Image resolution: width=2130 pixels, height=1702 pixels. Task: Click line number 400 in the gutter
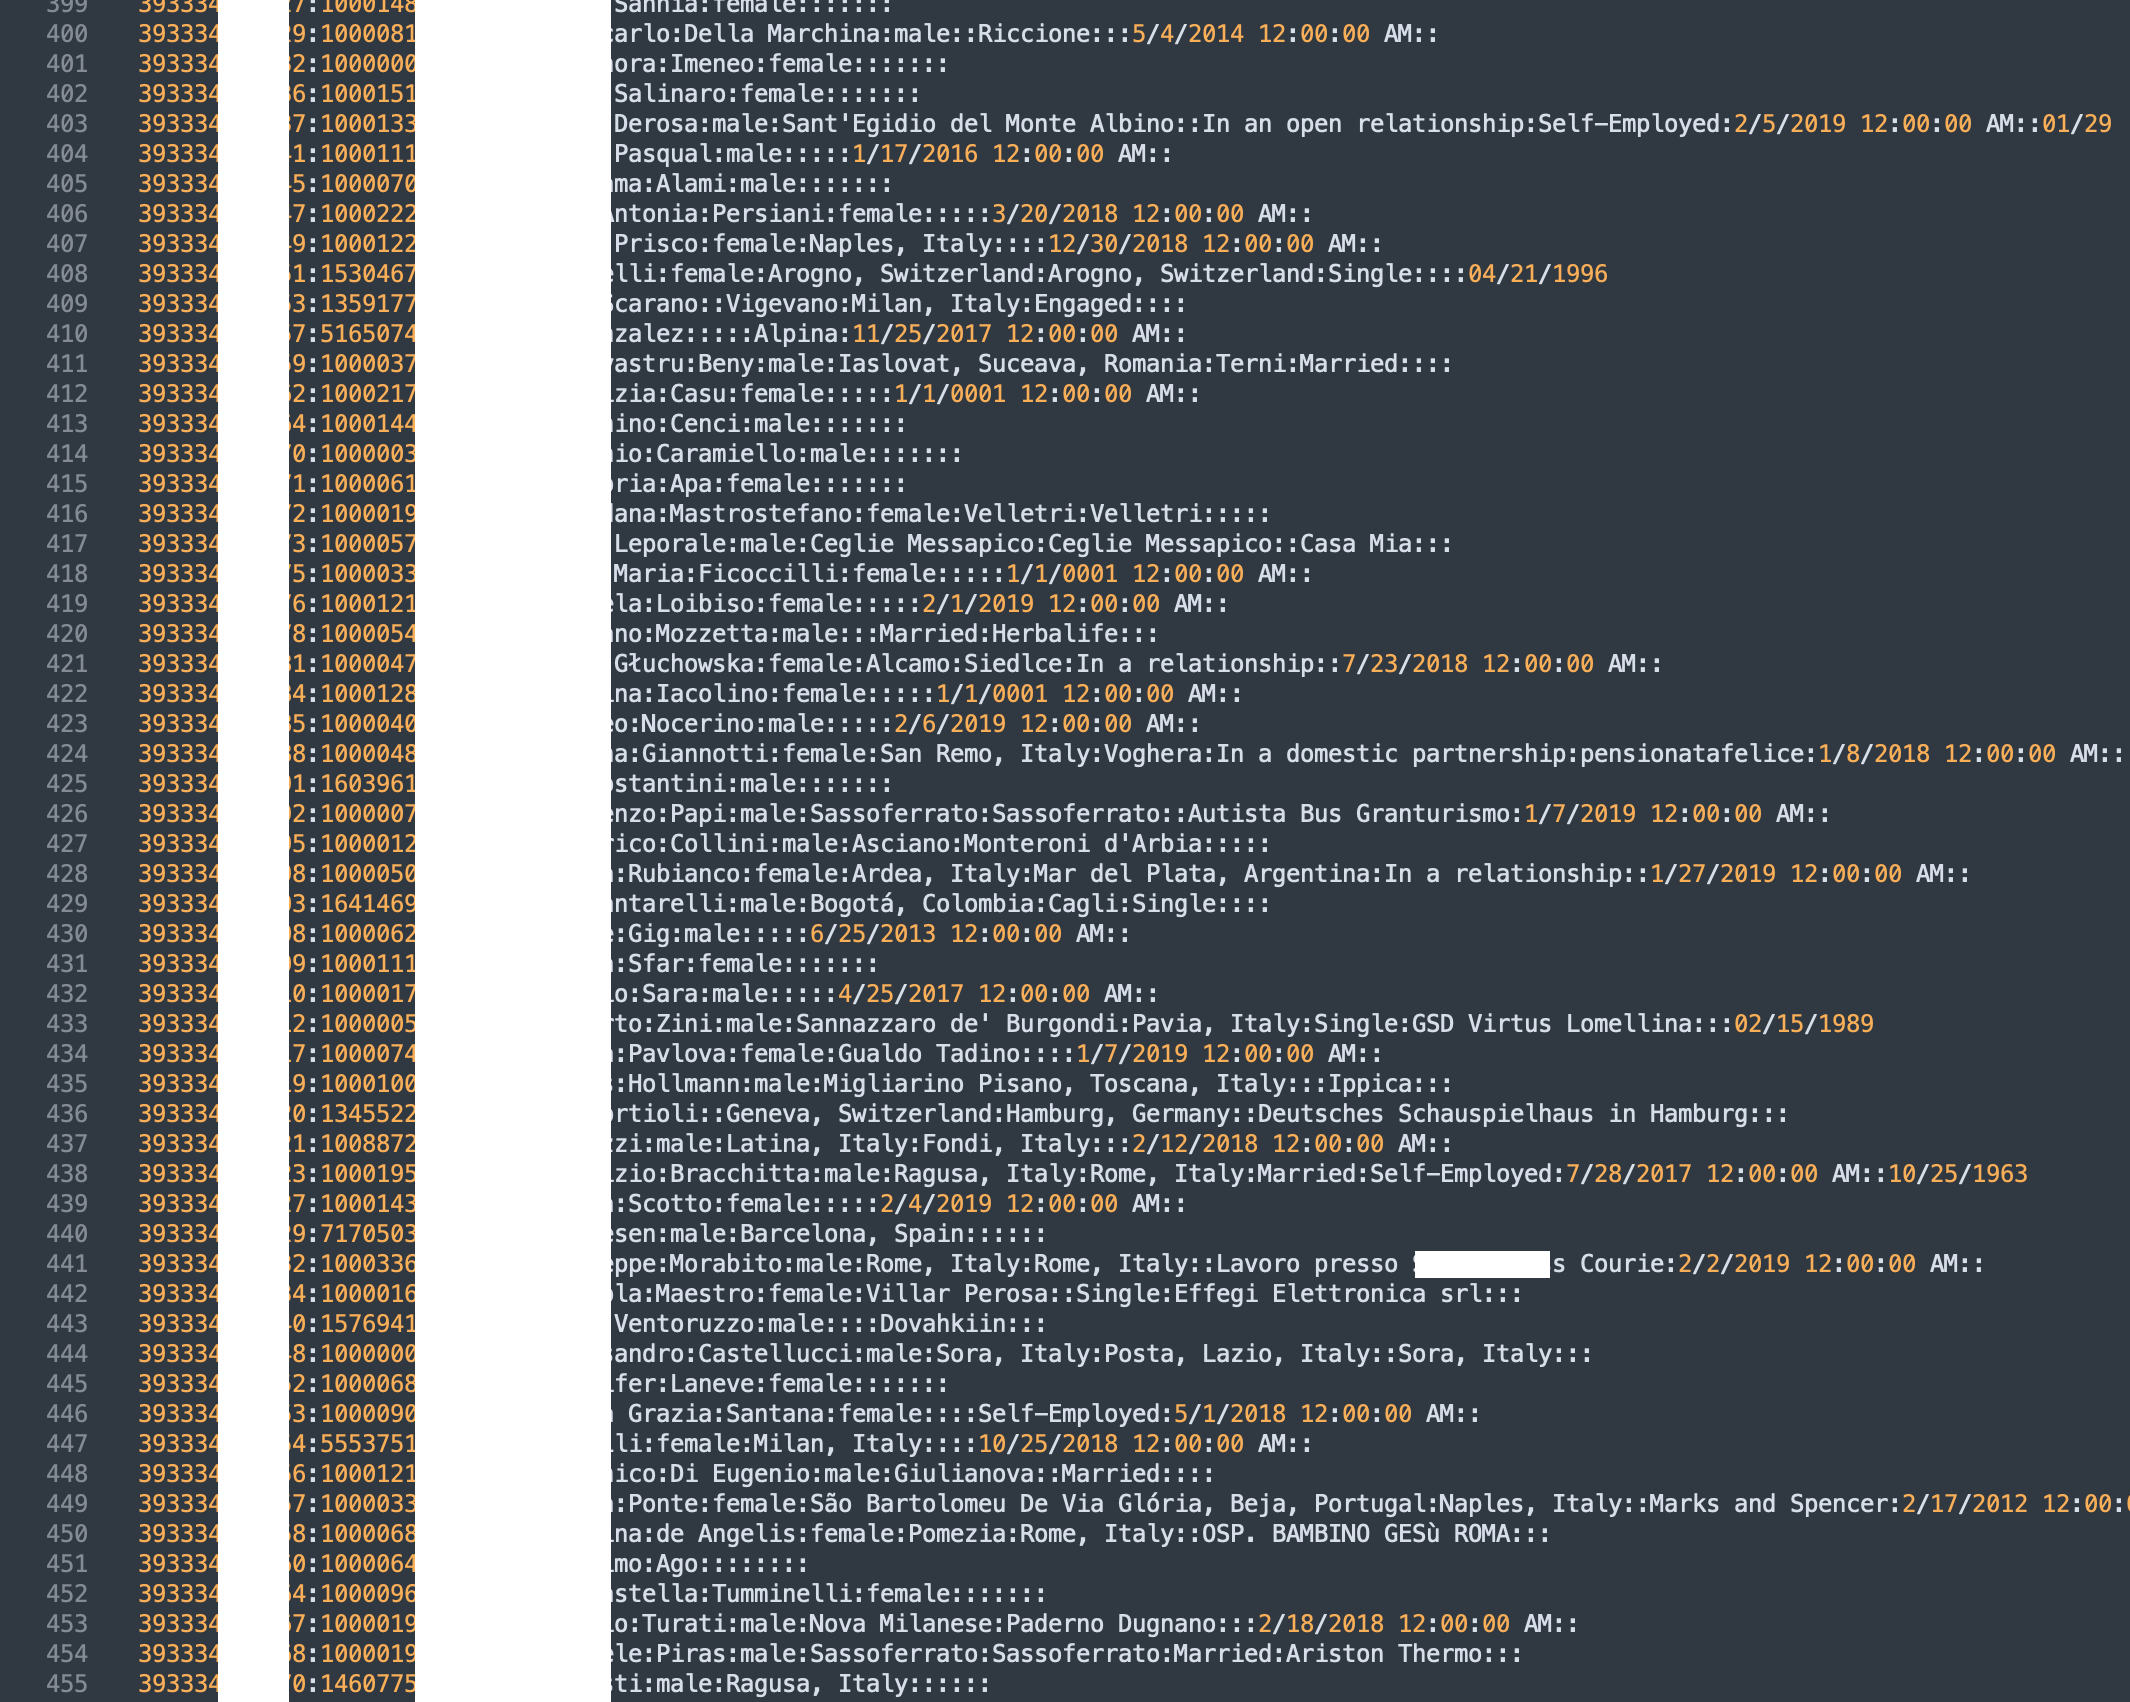[67, 34]
